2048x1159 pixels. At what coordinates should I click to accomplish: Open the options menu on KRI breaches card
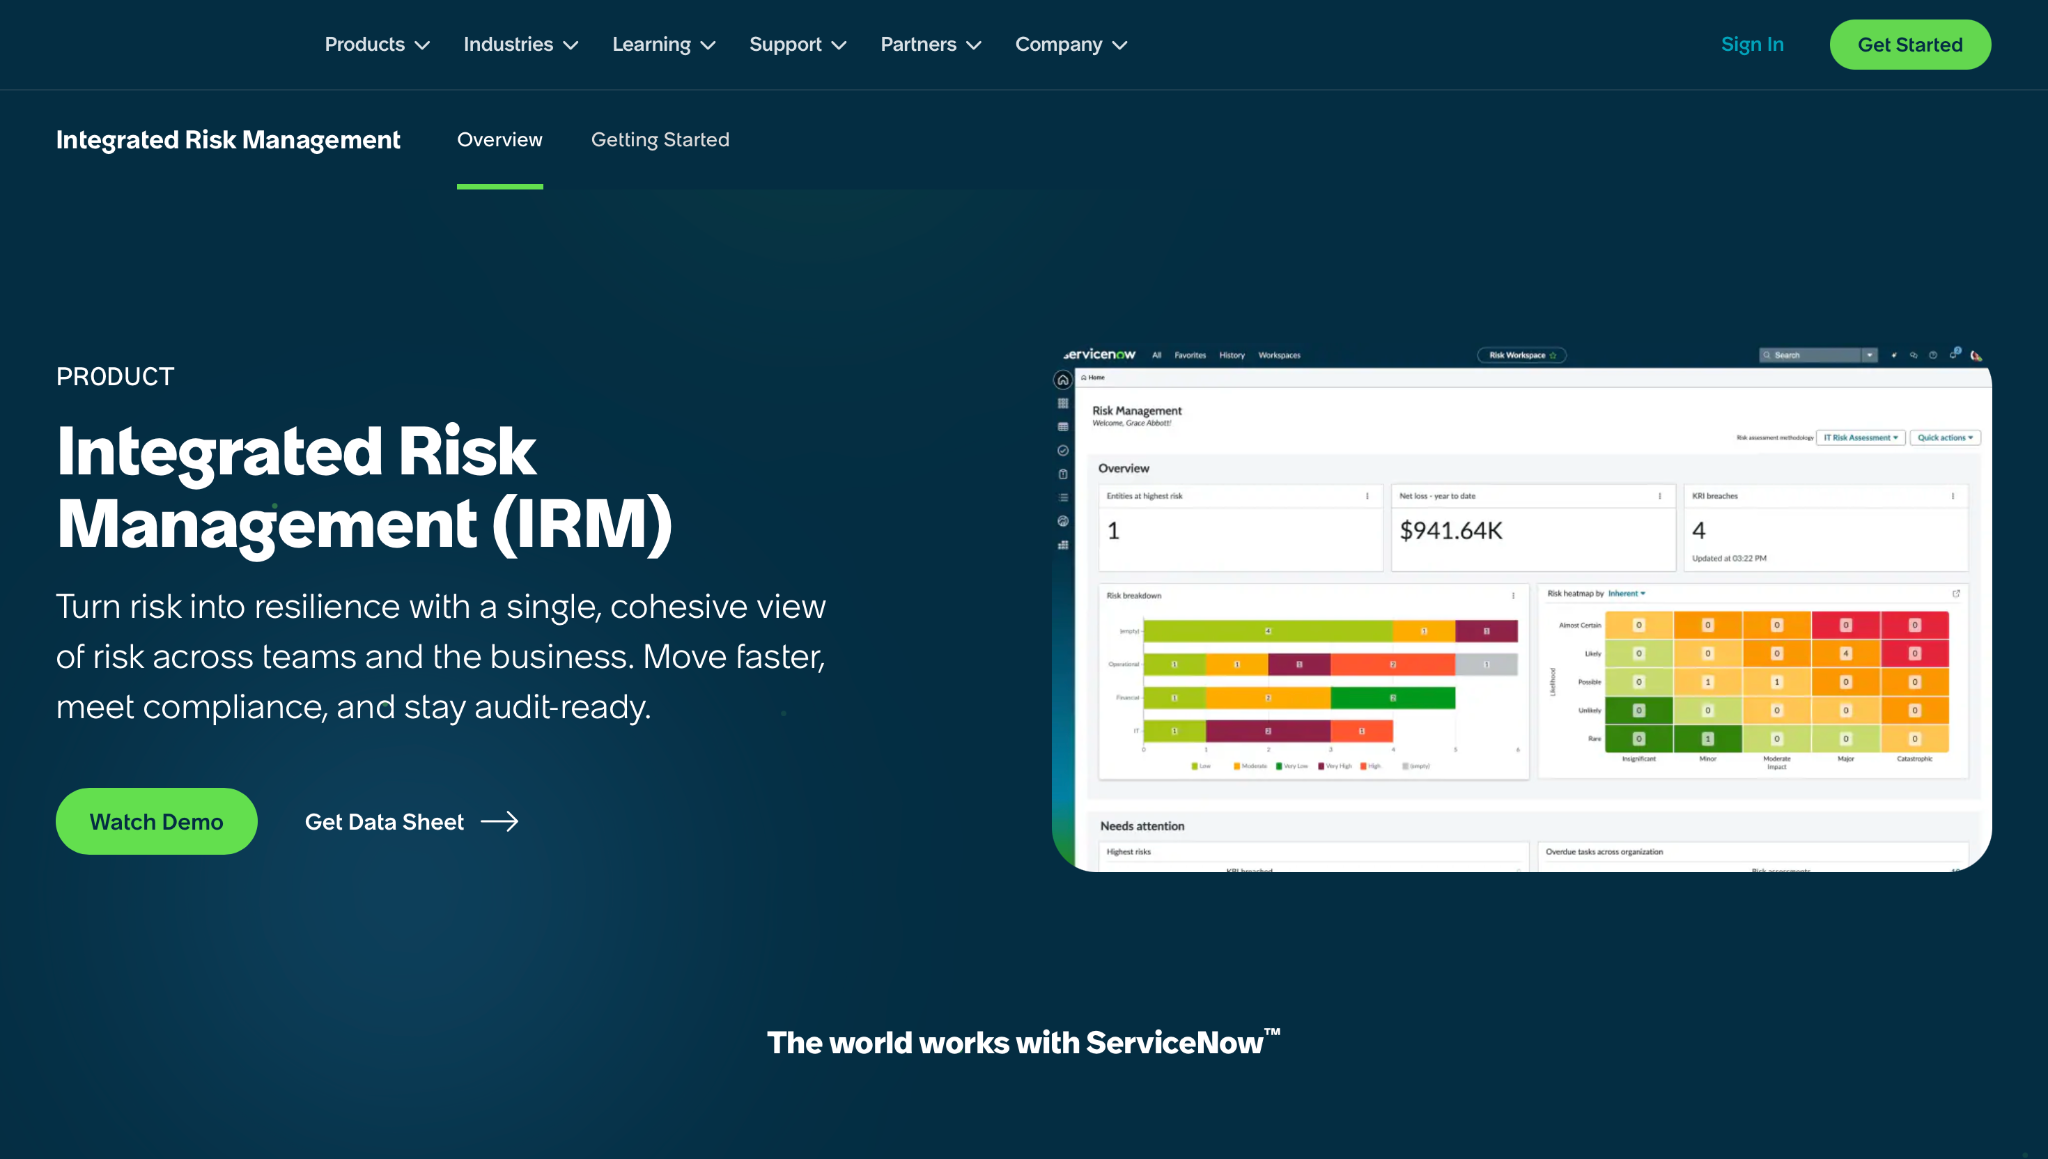coord(1953,496)
